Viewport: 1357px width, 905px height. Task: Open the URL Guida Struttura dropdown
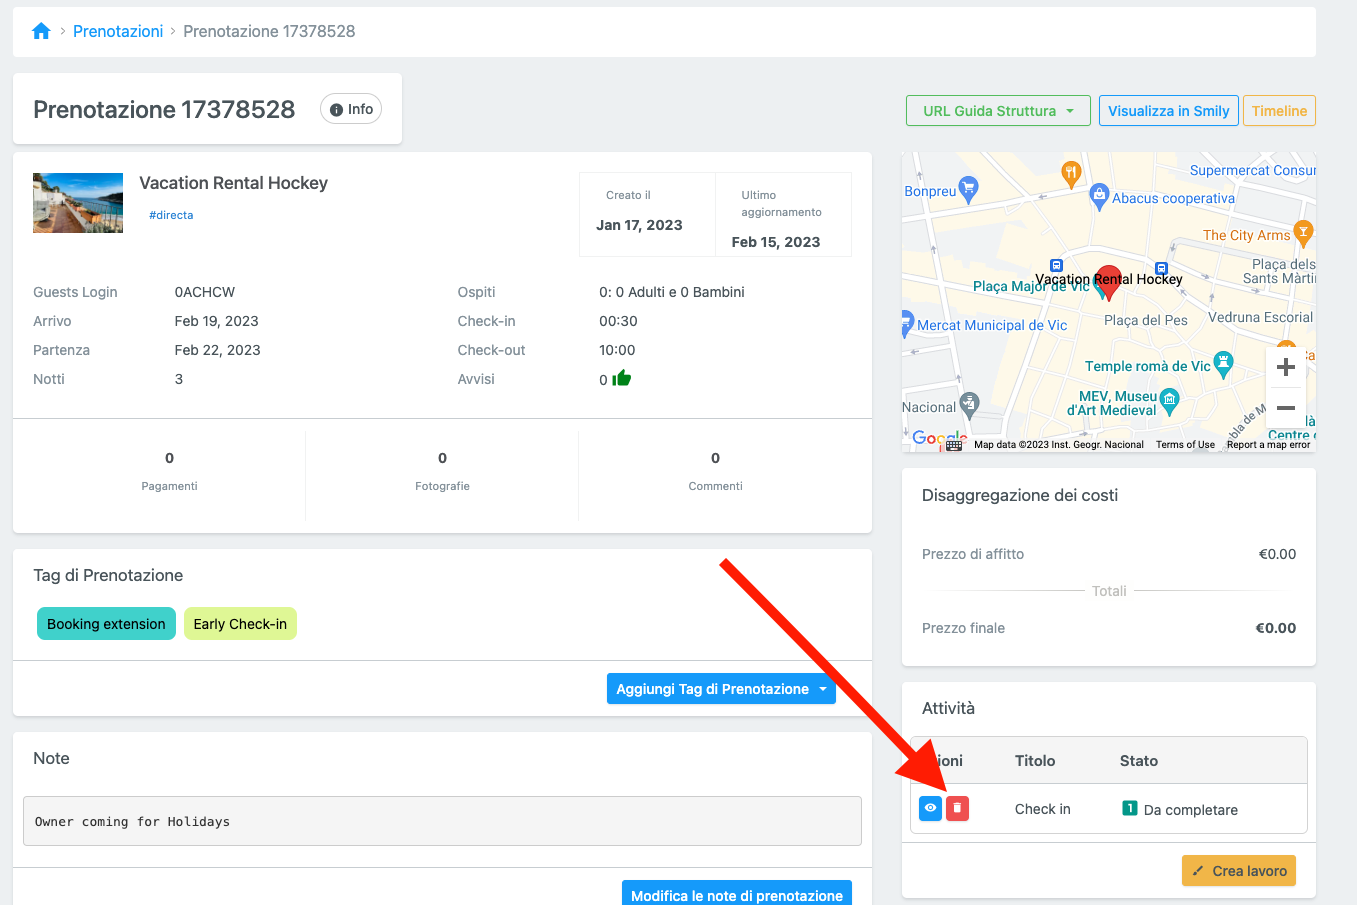tap(997, 111)
